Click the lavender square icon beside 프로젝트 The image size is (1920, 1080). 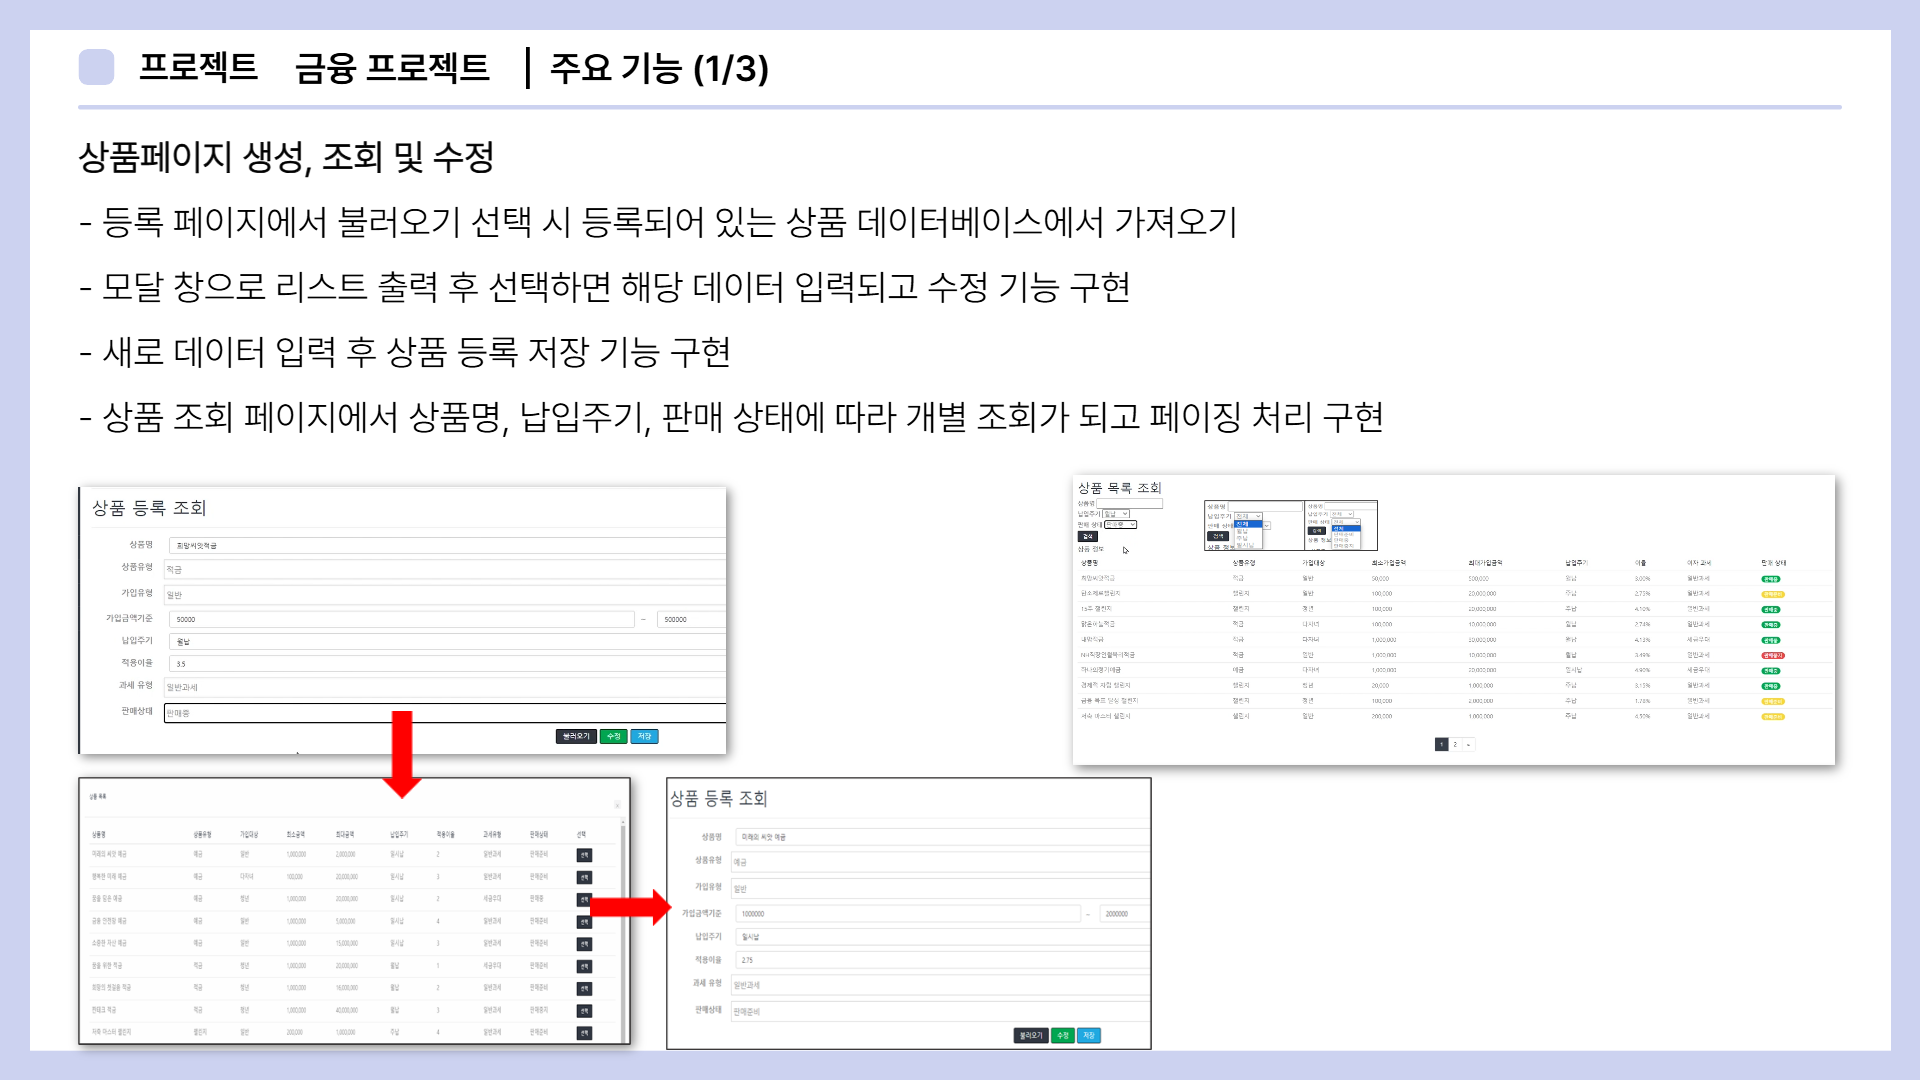(96, 67)
